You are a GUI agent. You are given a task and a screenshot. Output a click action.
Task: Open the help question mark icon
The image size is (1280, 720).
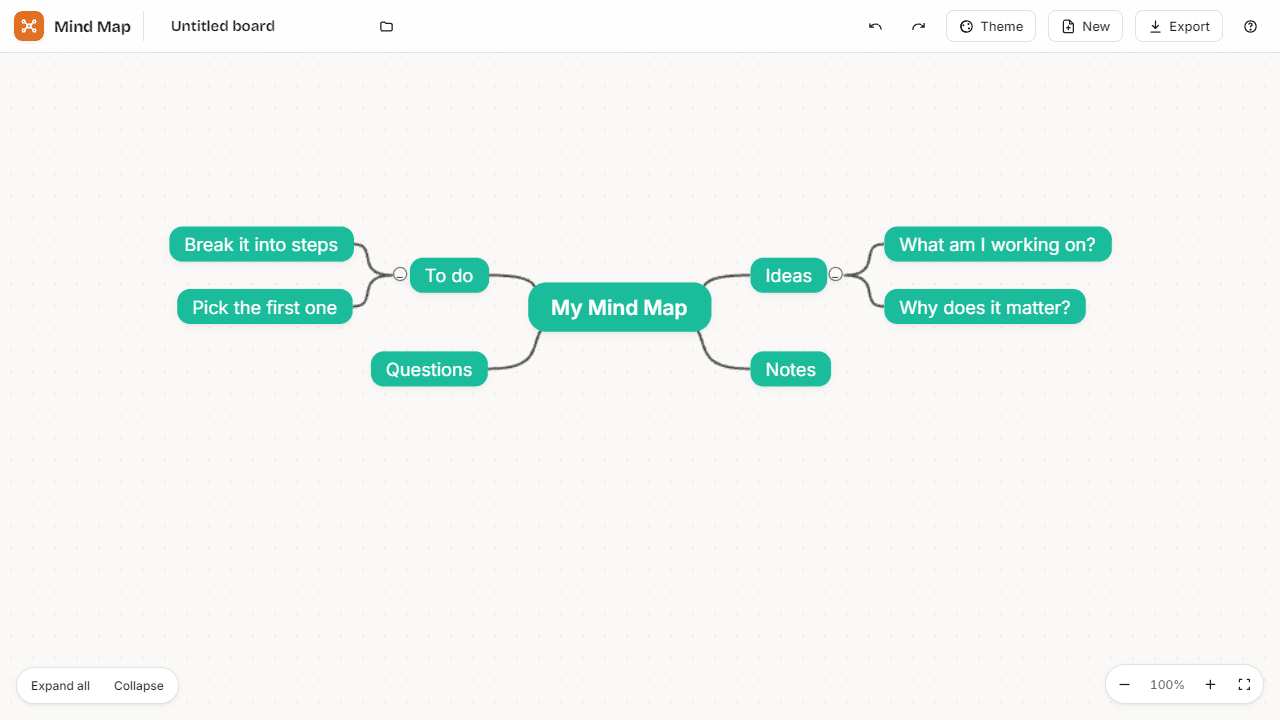point(1250,27)
